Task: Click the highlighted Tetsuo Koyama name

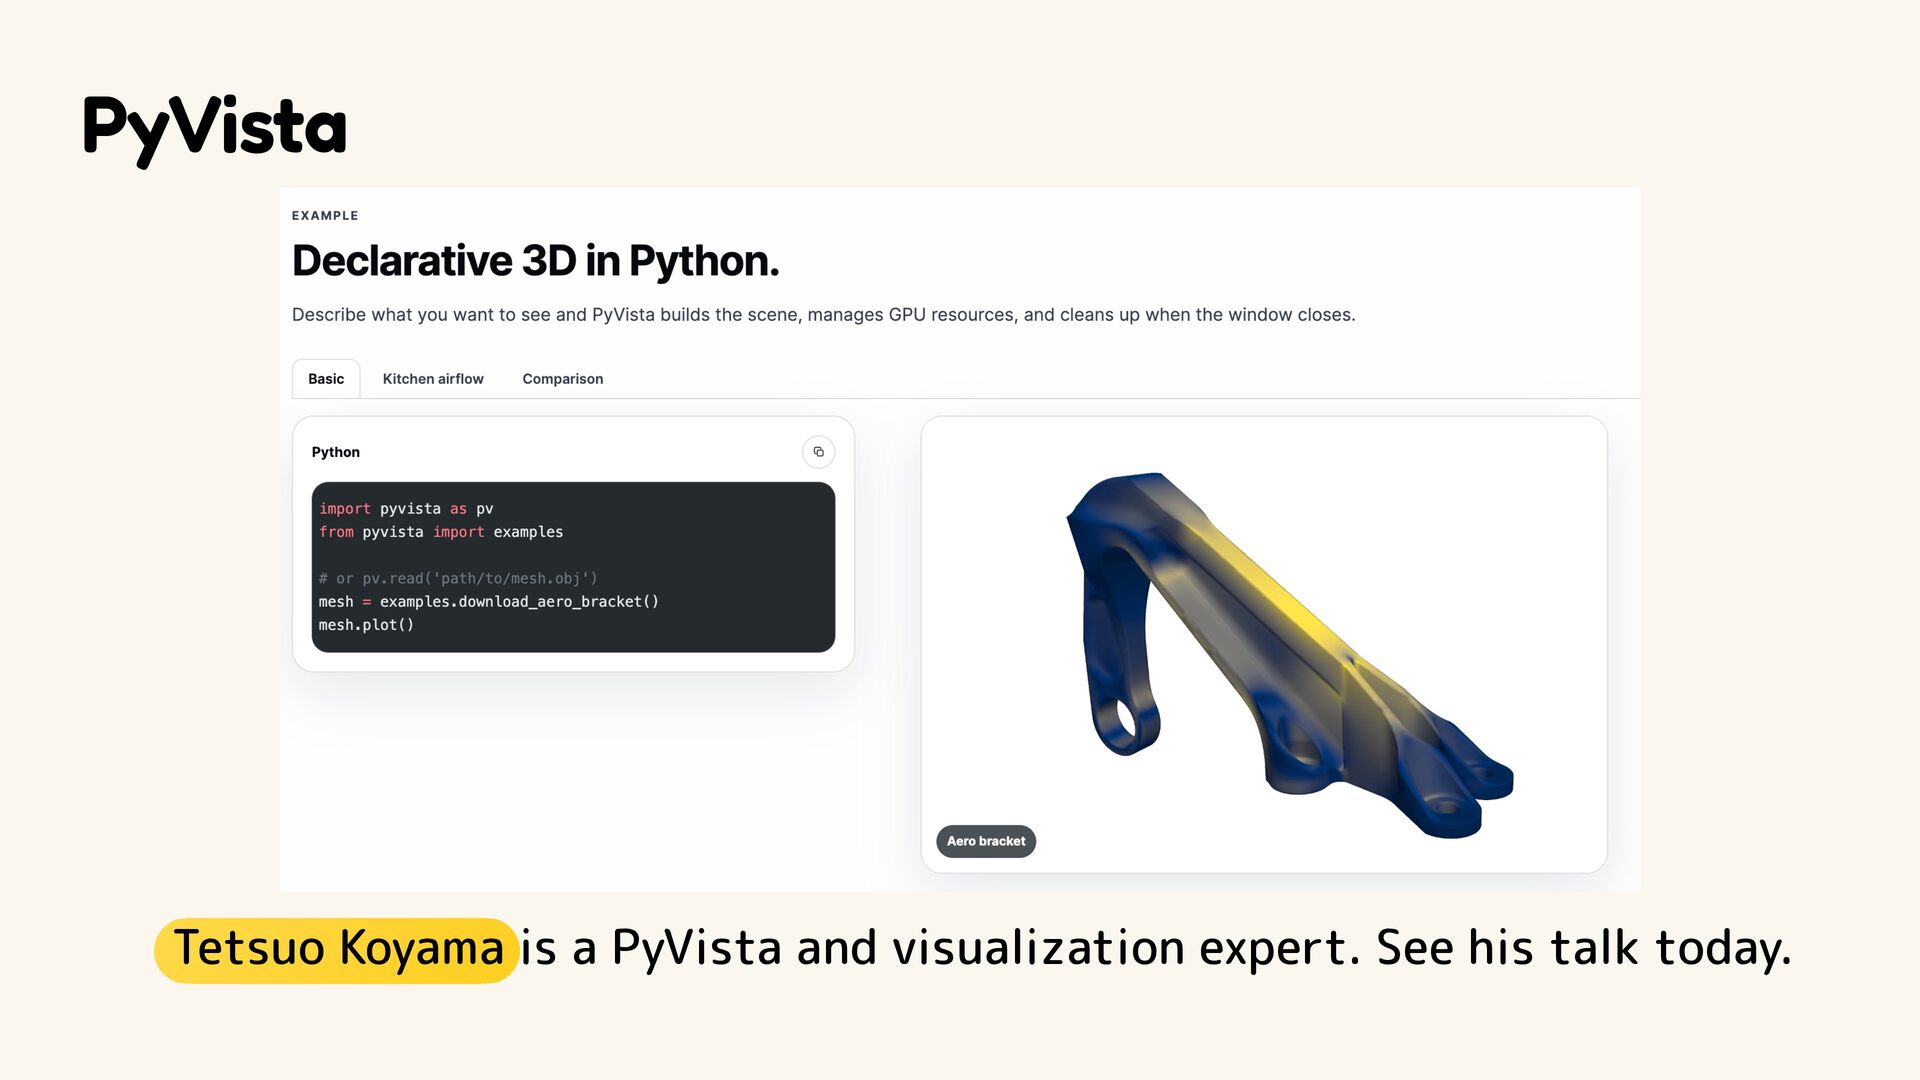Action: coord(337,949)
